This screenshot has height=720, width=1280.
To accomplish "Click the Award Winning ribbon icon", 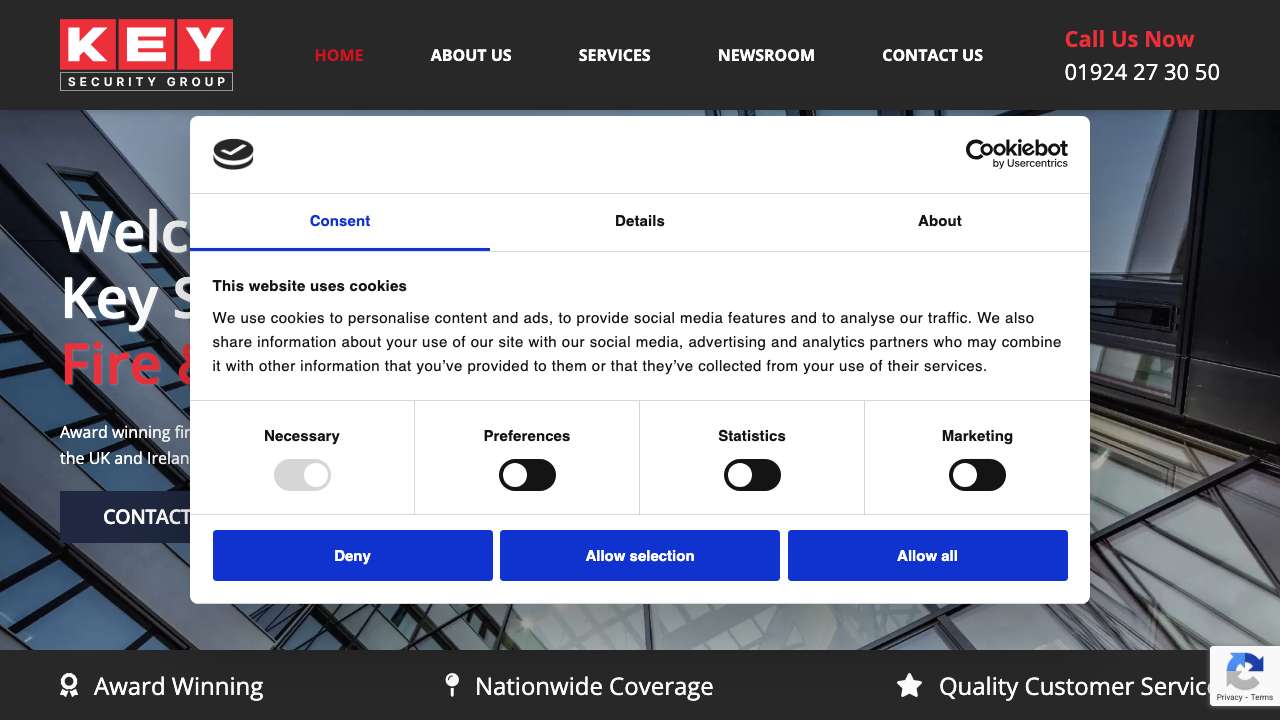I will (69, 686).
